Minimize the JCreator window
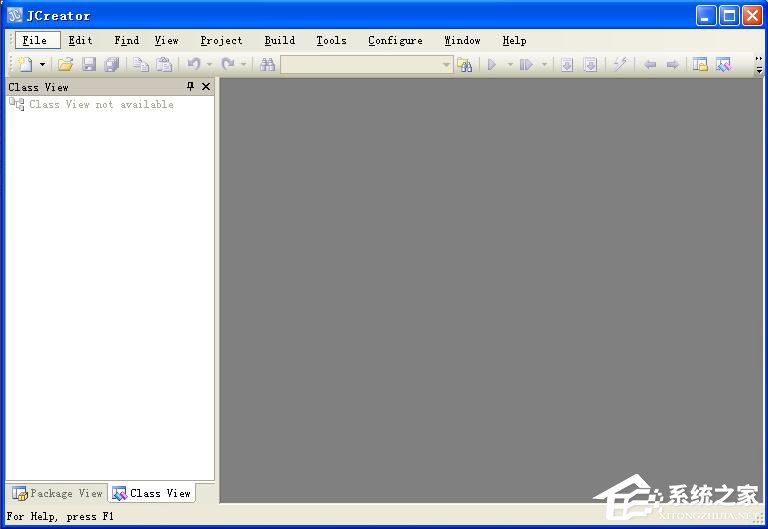The width and height of the screenshot is (768, 529). [706, 16]
